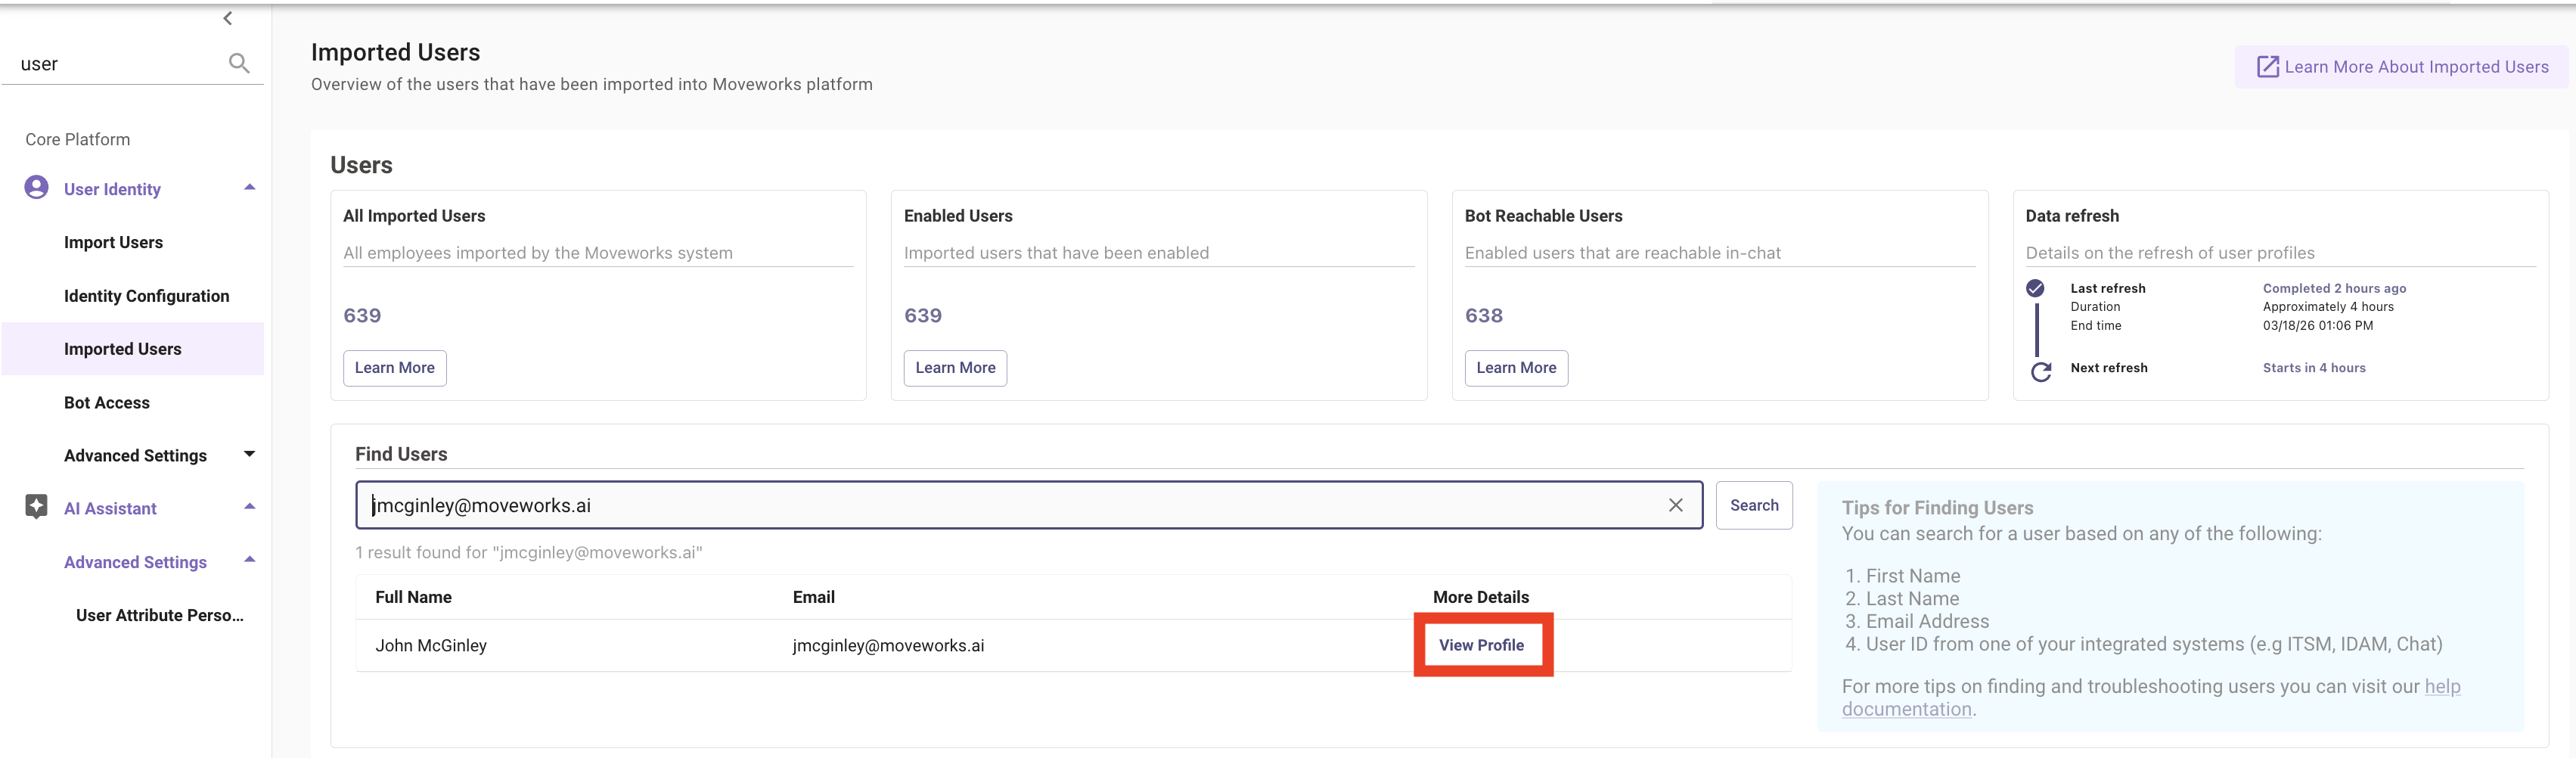Screen dimensions: 2576x758
Task: Collapse Advanced Settings under AI Assistant
Action: pos(249,561)
